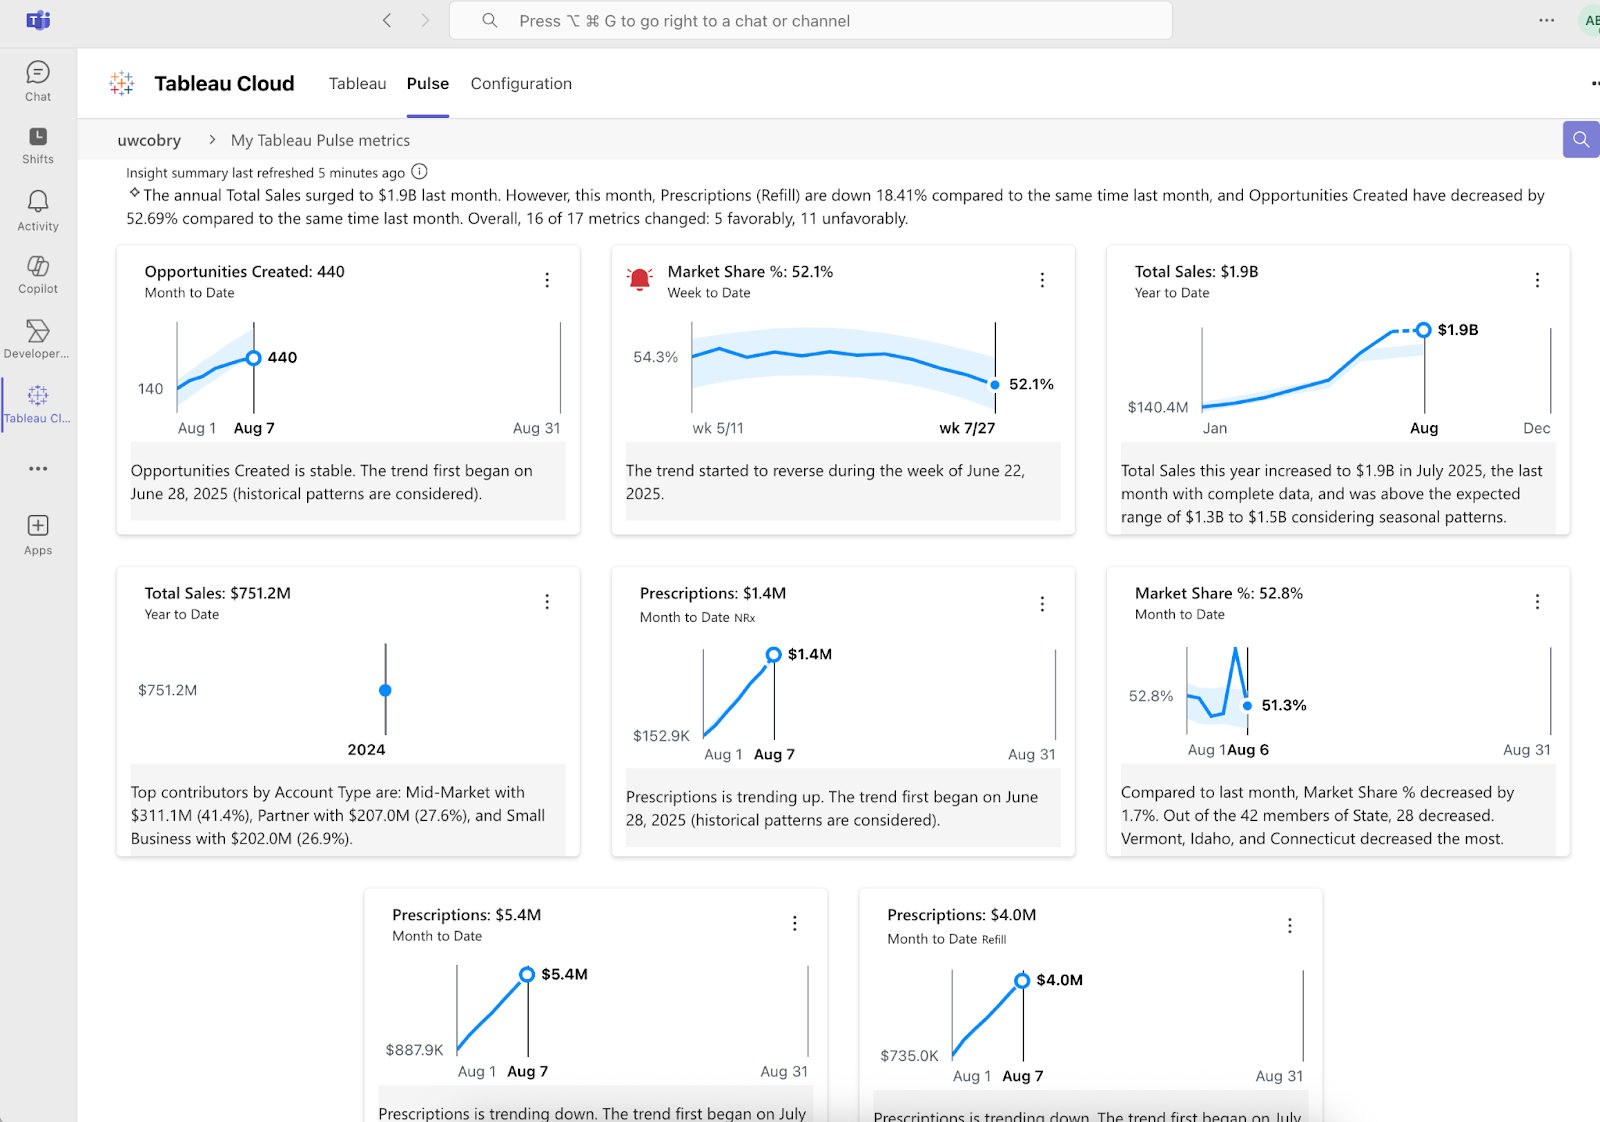Switch to the Configuration tab
Screen dimensions: 1600x1122
[x=521, y=83]
